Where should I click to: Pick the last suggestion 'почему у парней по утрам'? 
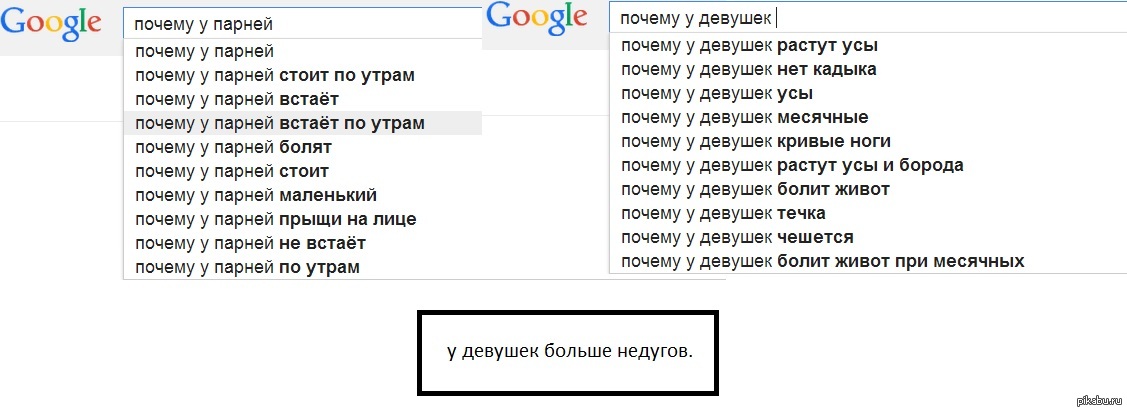click(303, 267)
